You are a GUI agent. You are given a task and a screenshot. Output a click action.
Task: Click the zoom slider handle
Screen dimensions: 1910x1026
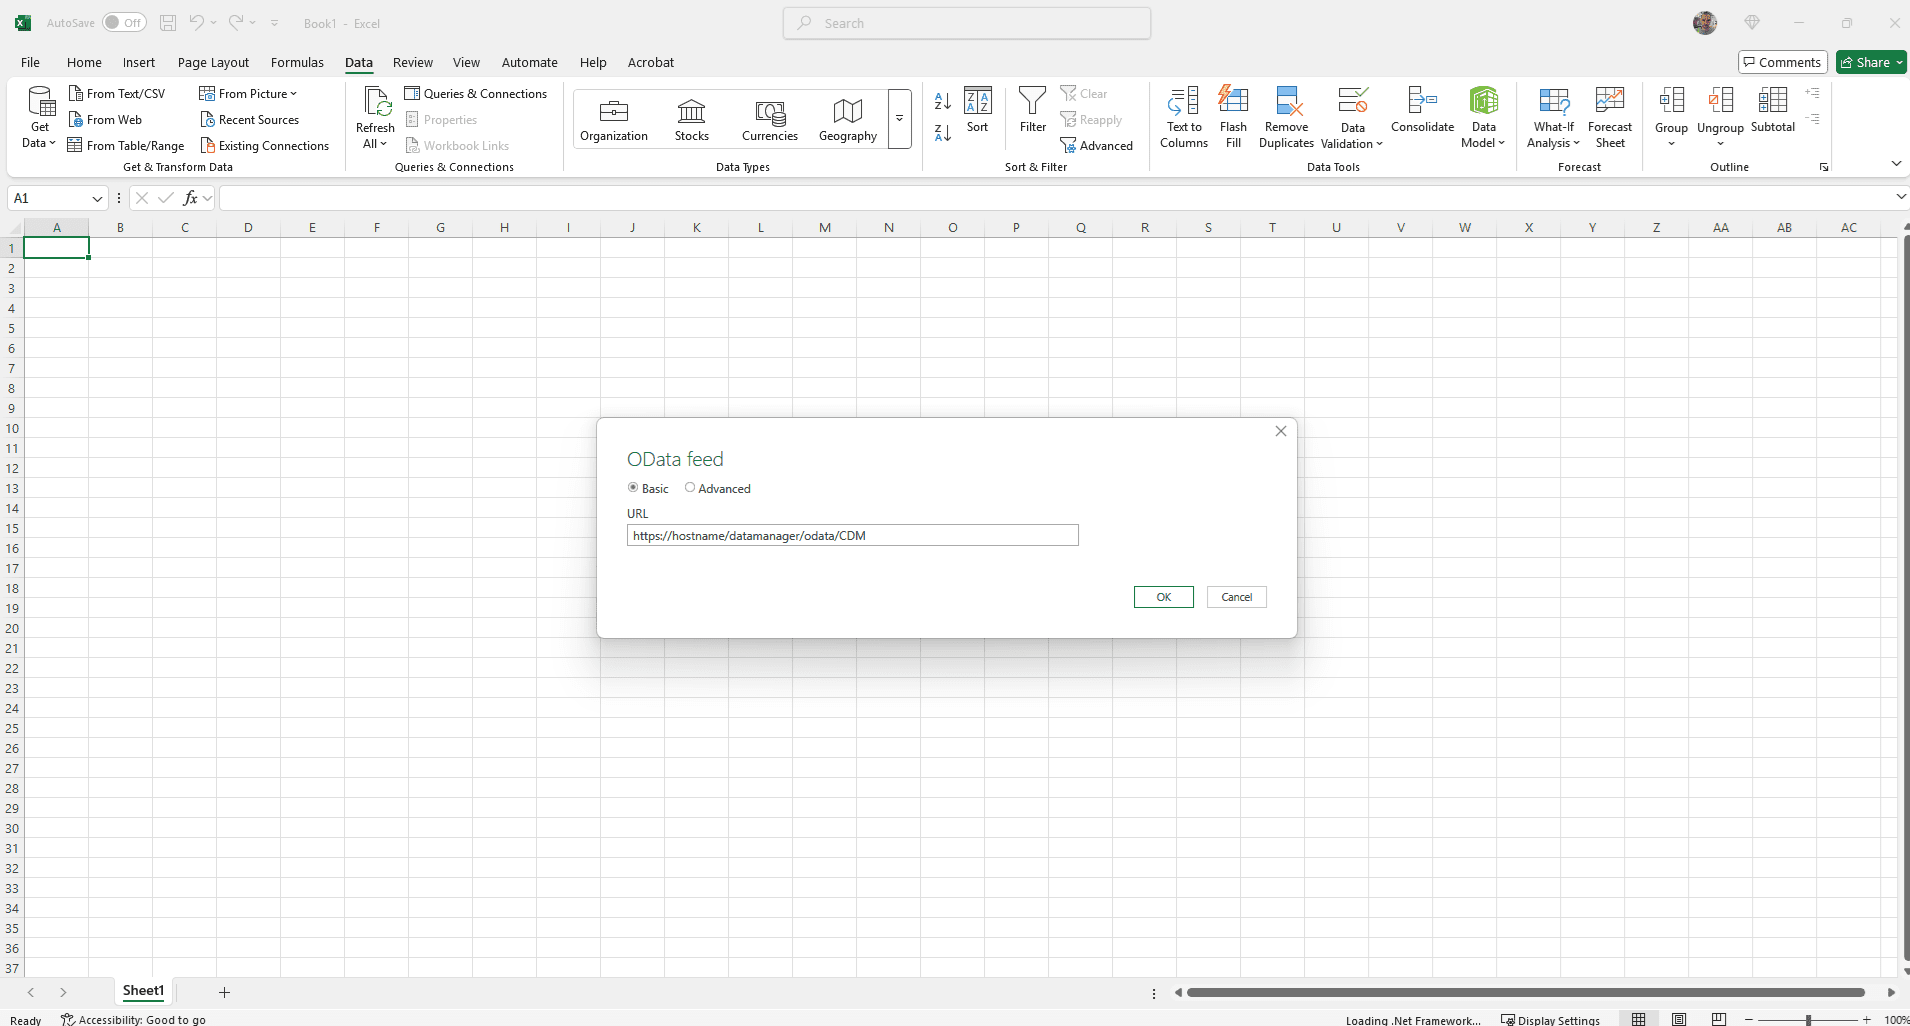(1808, 1020)
